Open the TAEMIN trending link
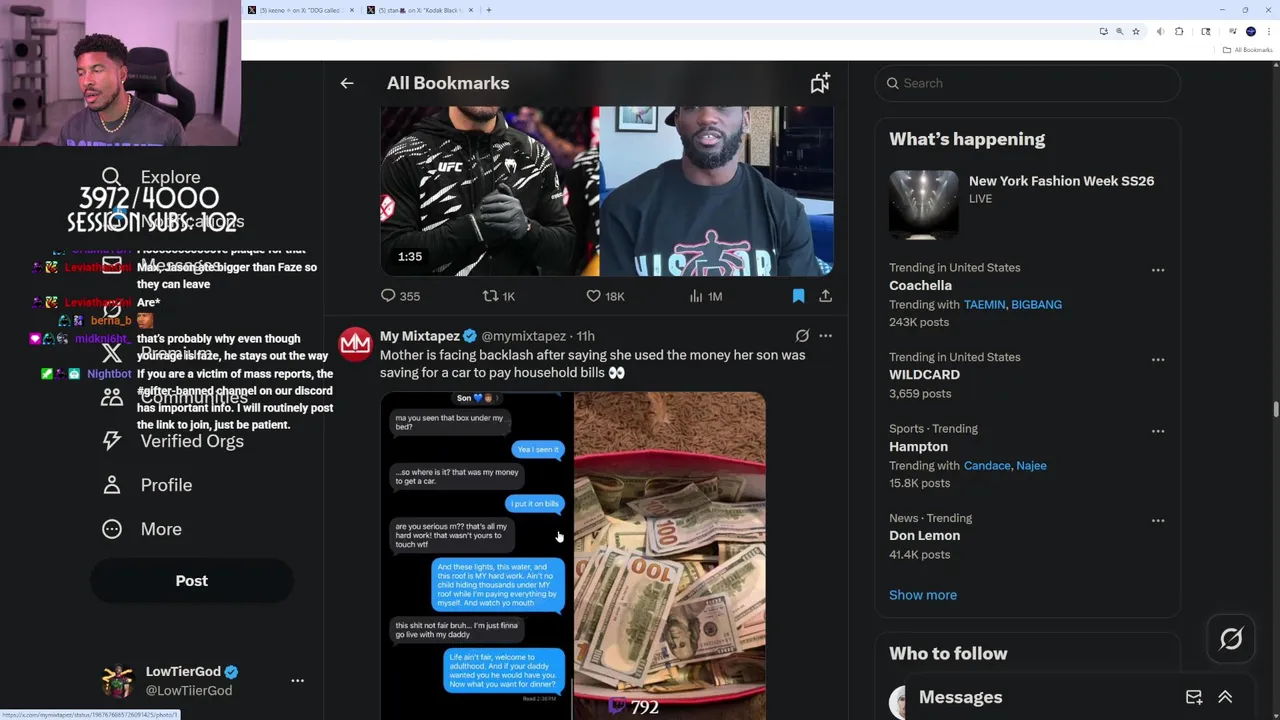Viewport: 1280px width, 720px height. click(x=985, y=304)
